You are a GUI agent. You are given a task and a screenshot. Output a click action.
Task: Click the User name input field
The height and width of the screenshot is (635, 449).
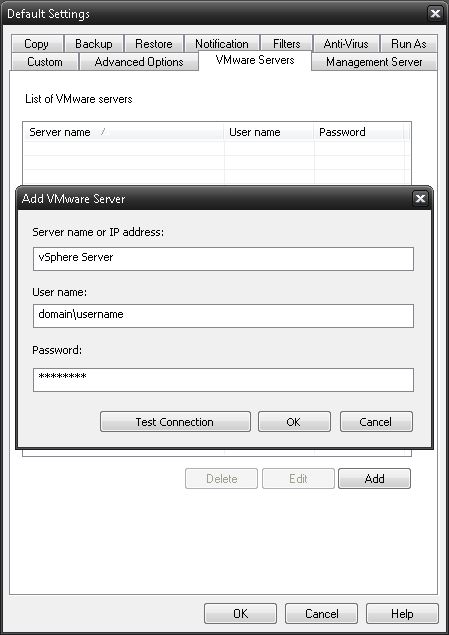tap(223, 316)
